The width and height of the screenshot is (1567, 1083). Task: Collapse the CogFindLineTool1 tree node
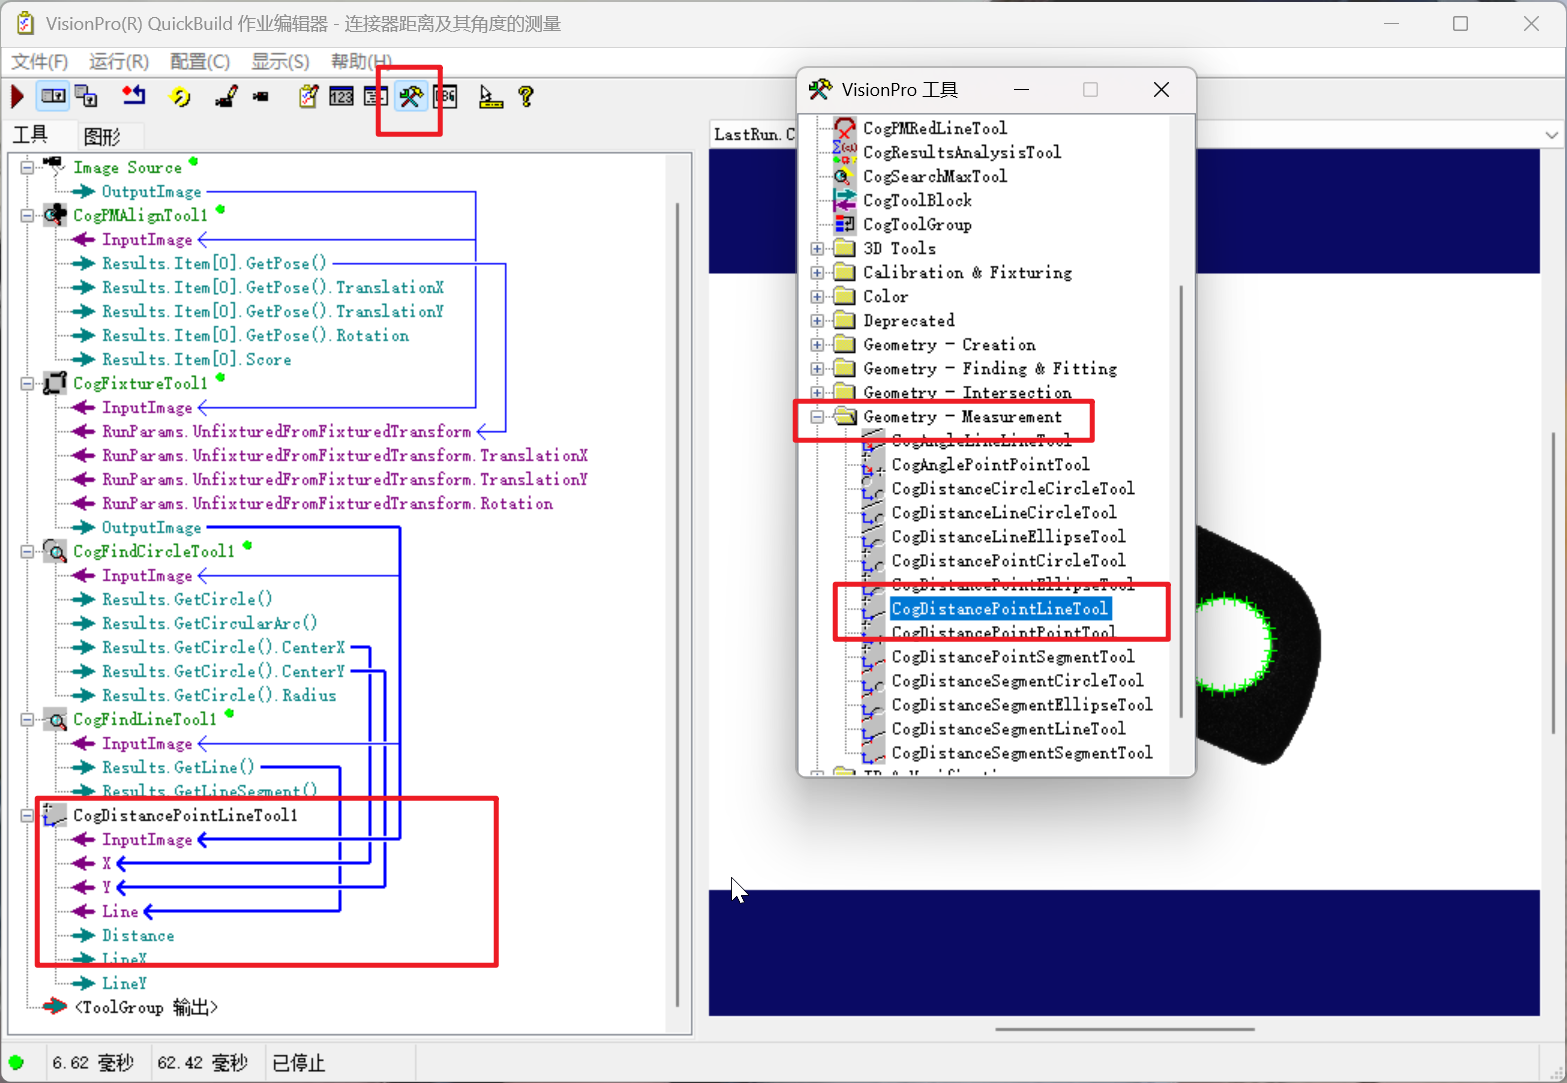tap(27, 719)
